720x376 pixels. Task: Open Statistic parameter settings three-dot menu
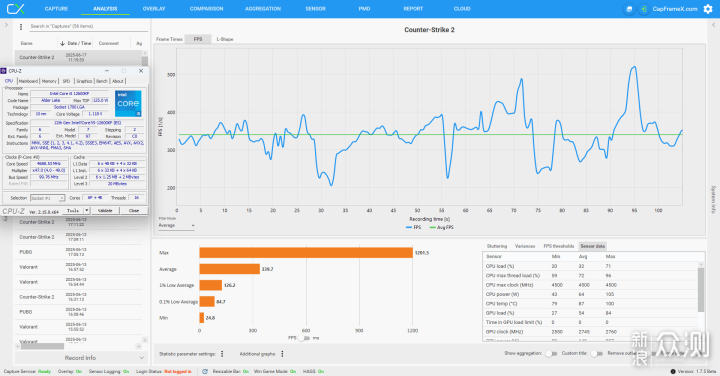coord(222,354)
